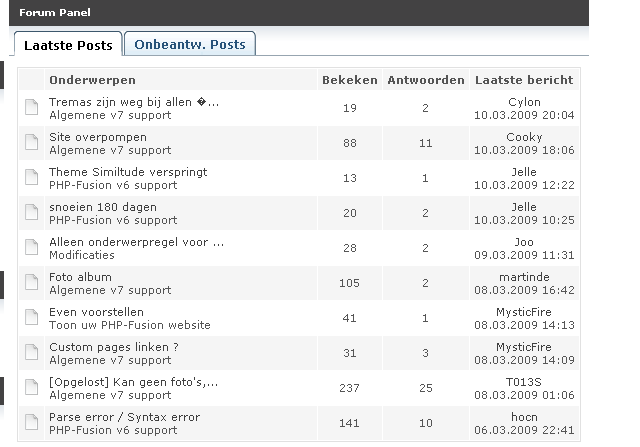Click page icon beside Theme Similtude verspringt
640x447 pixels.
(31, 178)
